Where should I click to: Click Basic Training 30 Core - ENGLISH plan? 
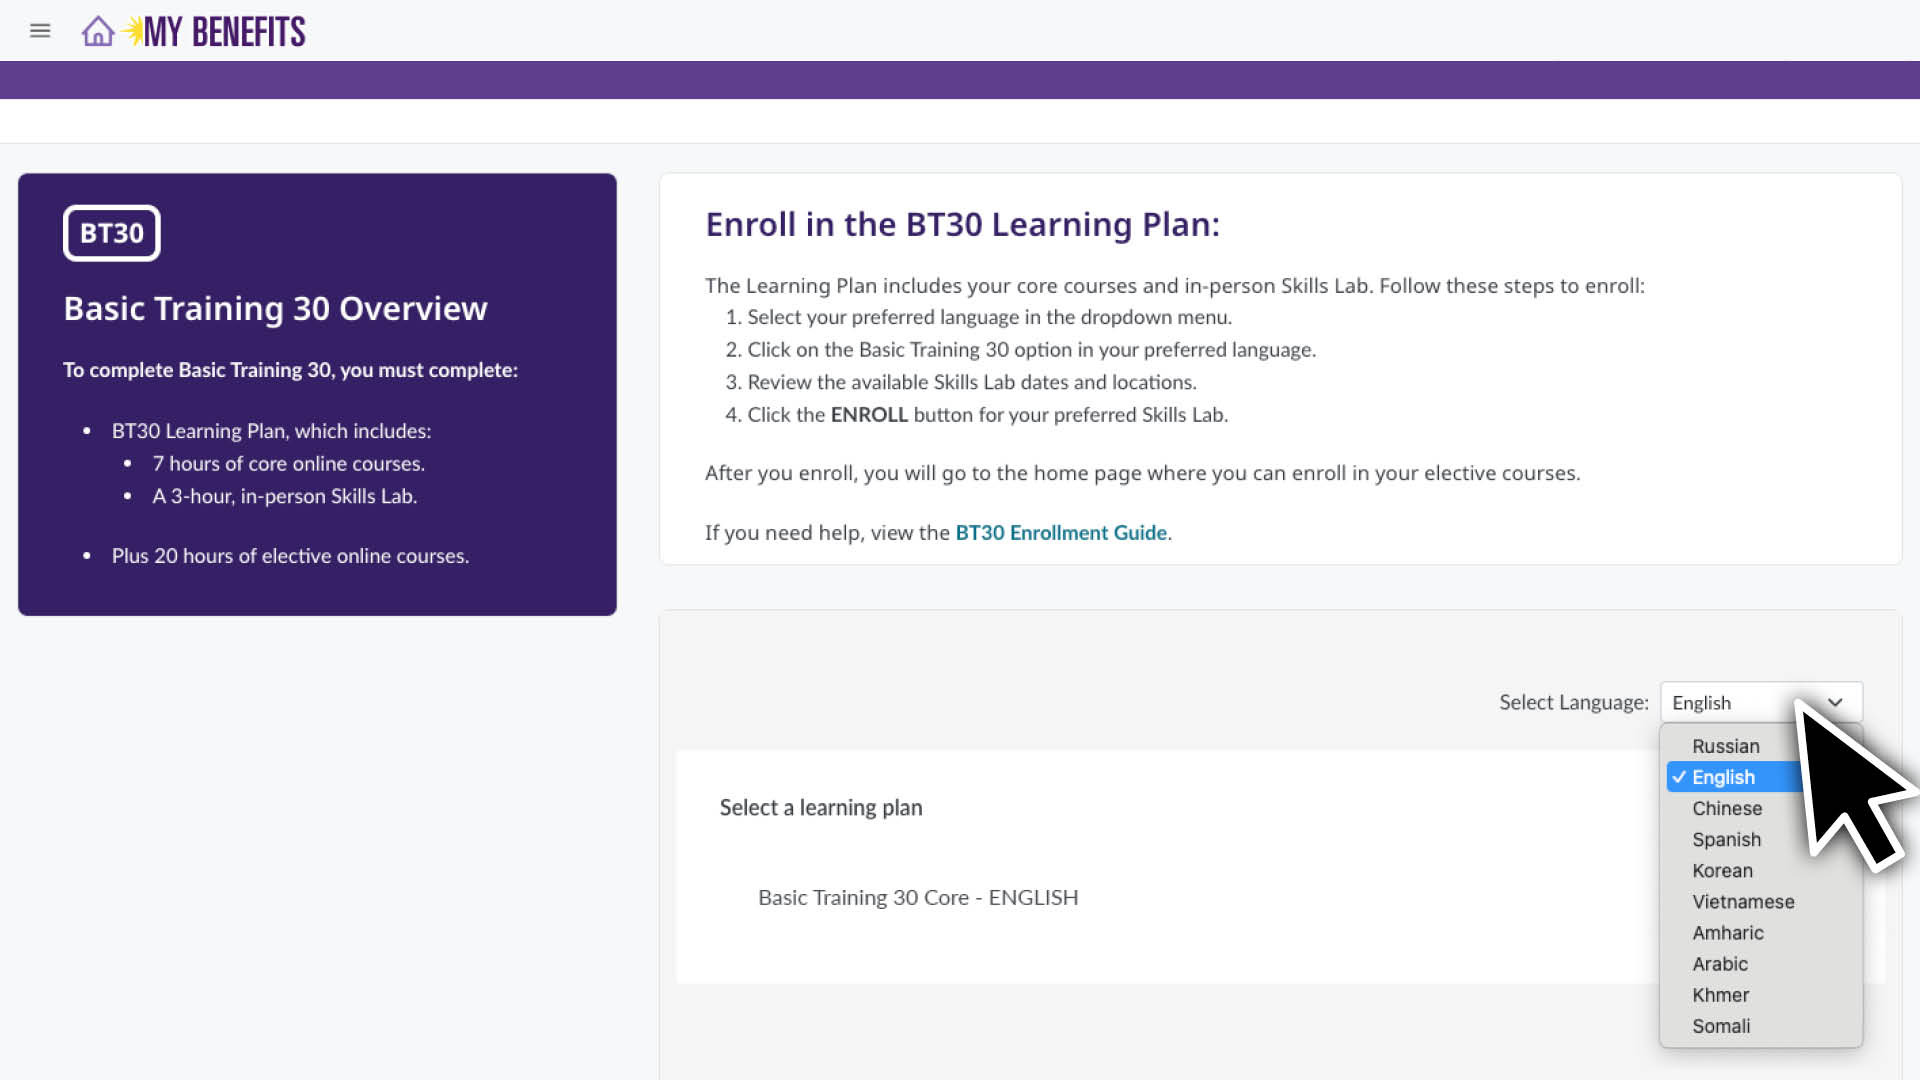coord(918,898)
